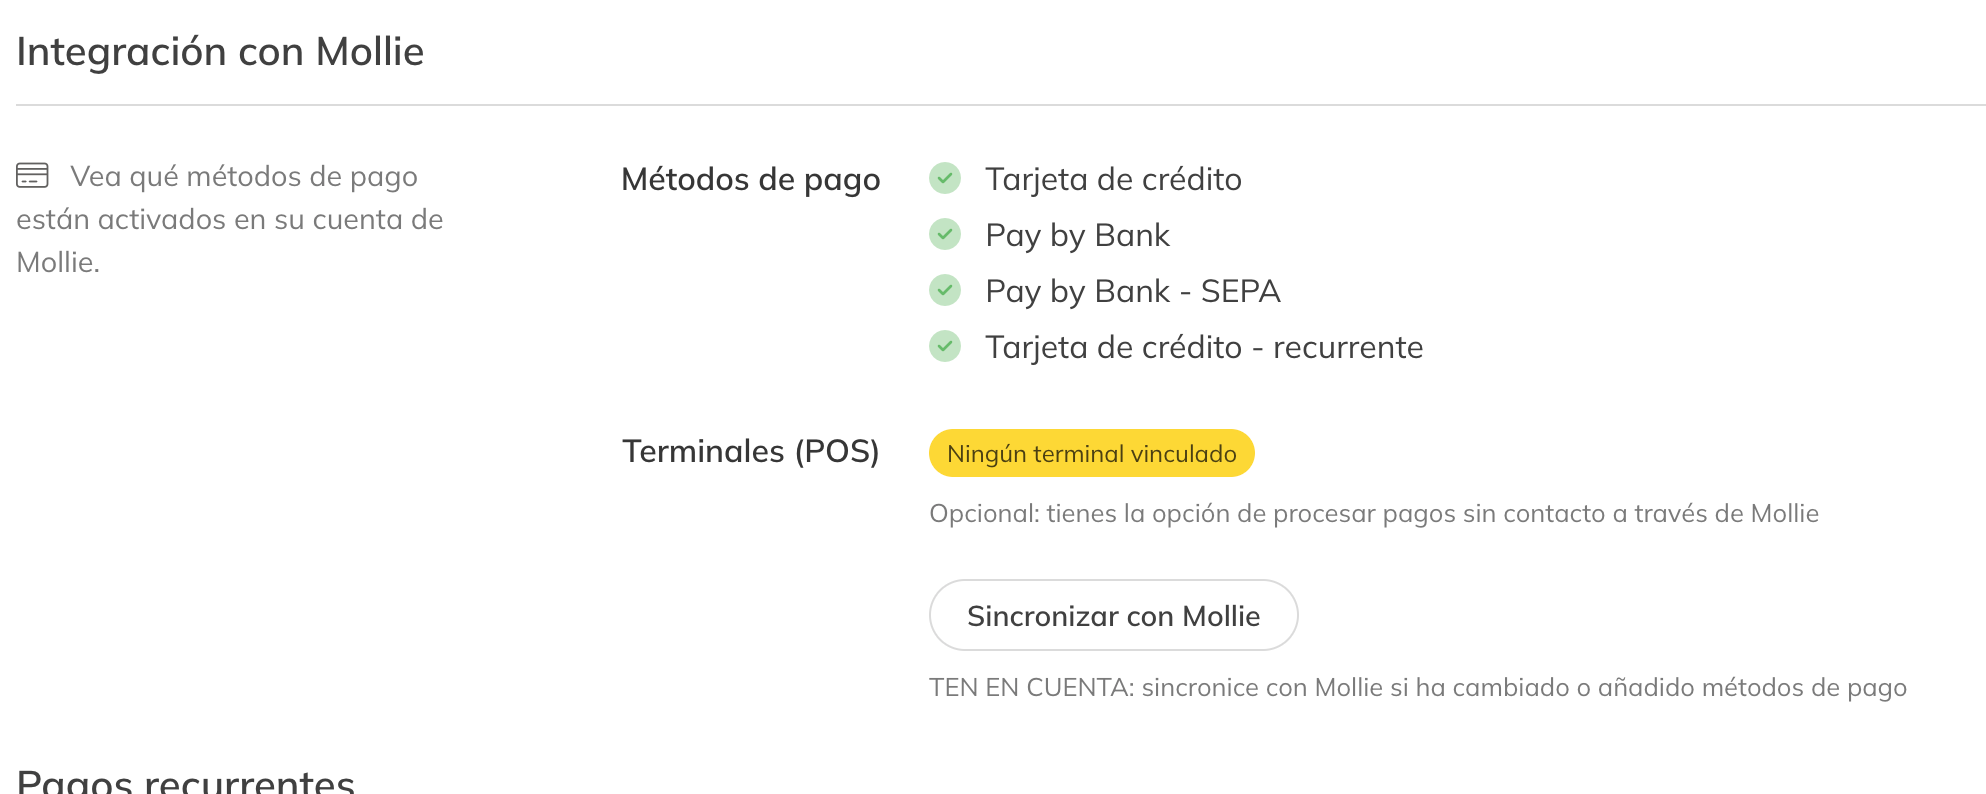Click the green check beside Pay by Bank

[945, 235]
